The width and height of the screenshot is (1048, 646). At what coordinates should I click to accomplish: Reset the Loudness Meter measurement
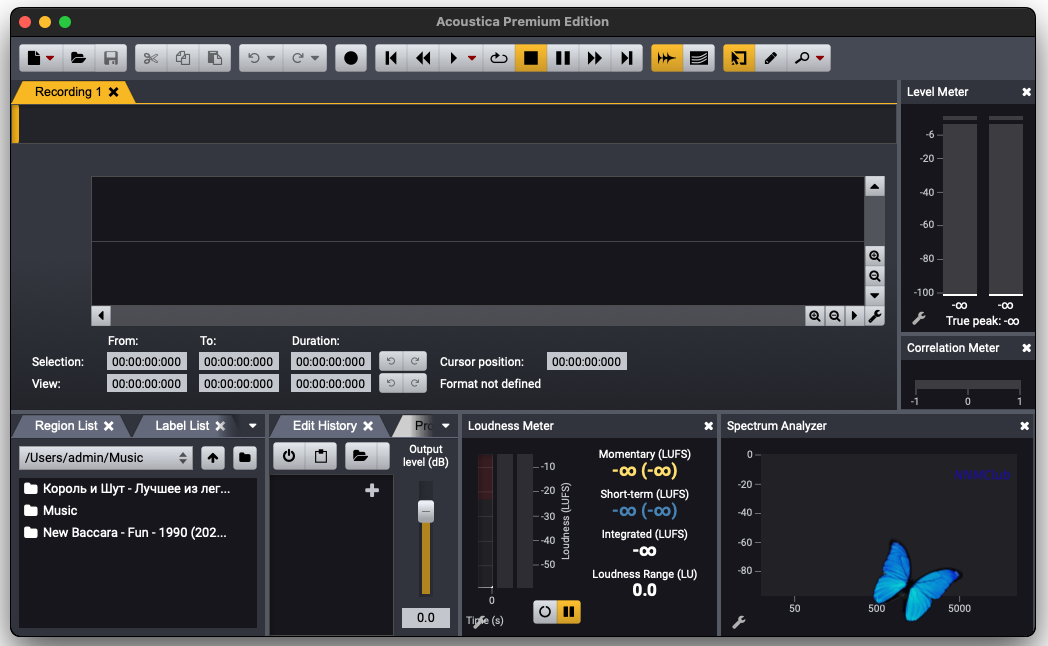[x=545, y=612]
